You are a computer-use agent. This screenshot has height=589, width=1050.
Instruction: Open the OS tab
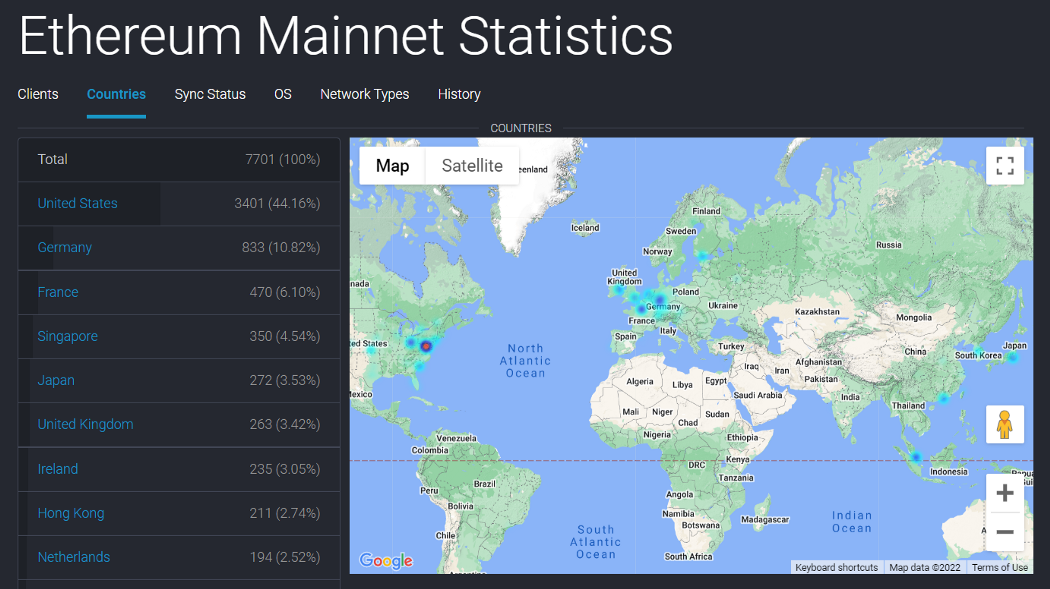283,94
